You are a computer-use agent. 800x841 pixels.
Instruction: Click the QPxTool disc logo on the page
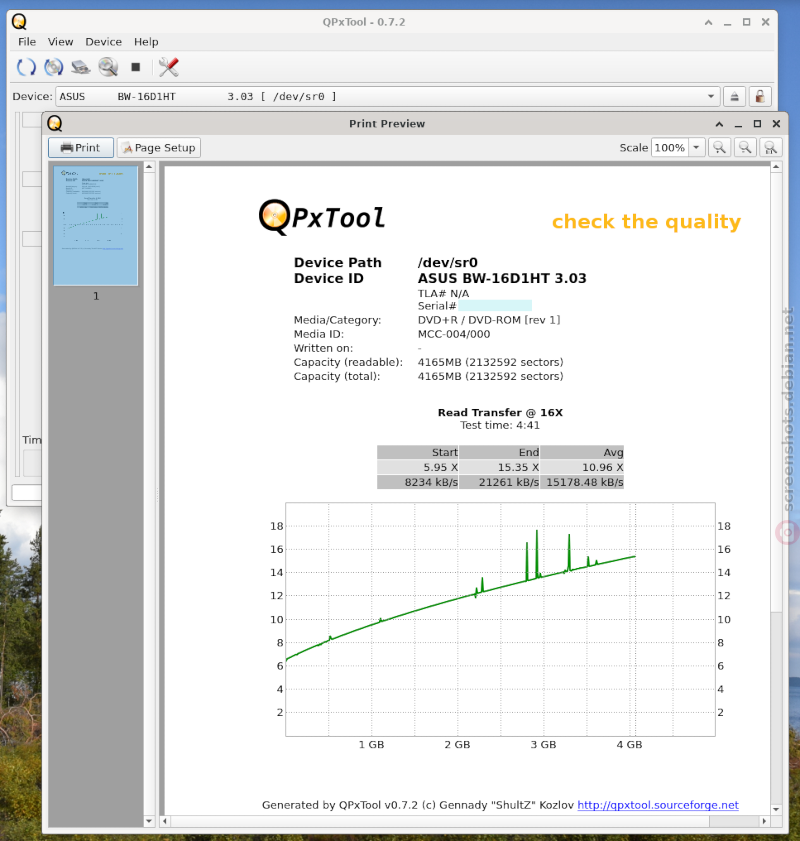(275, 217)
